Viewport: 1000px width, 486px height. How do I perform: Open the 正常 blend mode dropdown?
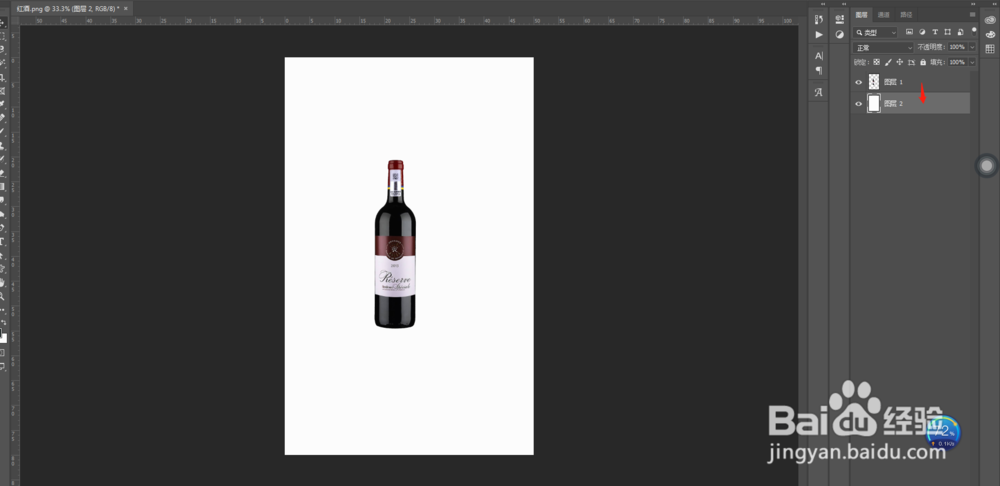click(883, 47)
